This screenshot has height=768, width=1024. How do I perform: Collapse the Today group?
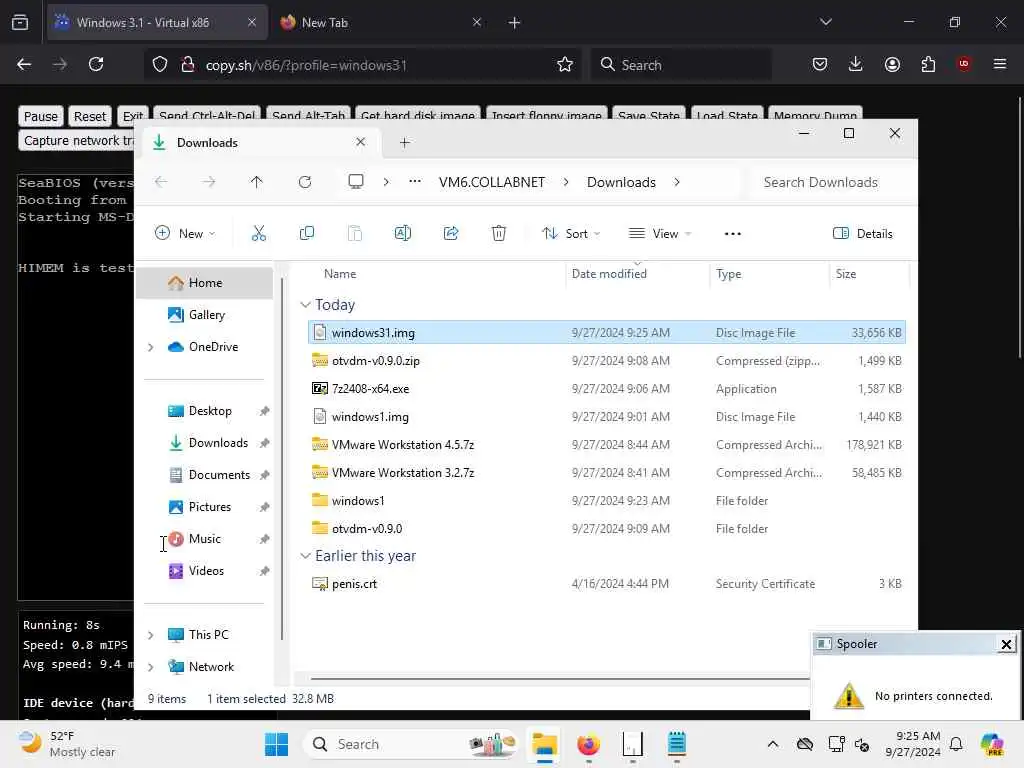(x=305, y=305)
